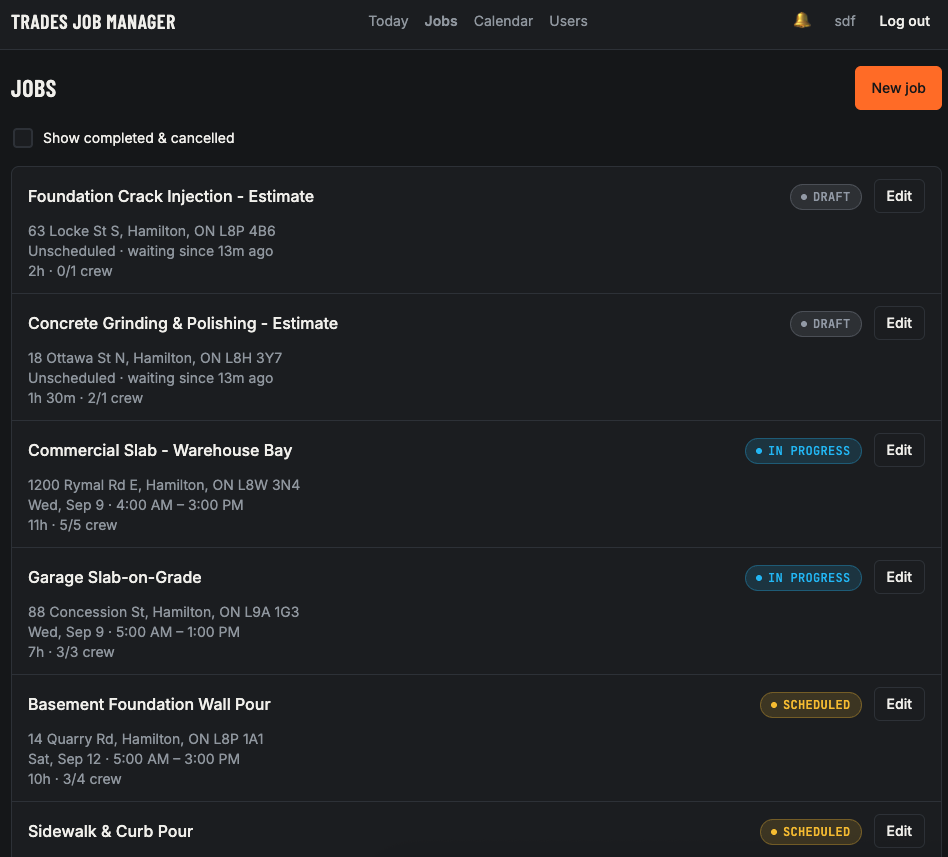Open the sdf user profile

(x=845, y=21)
